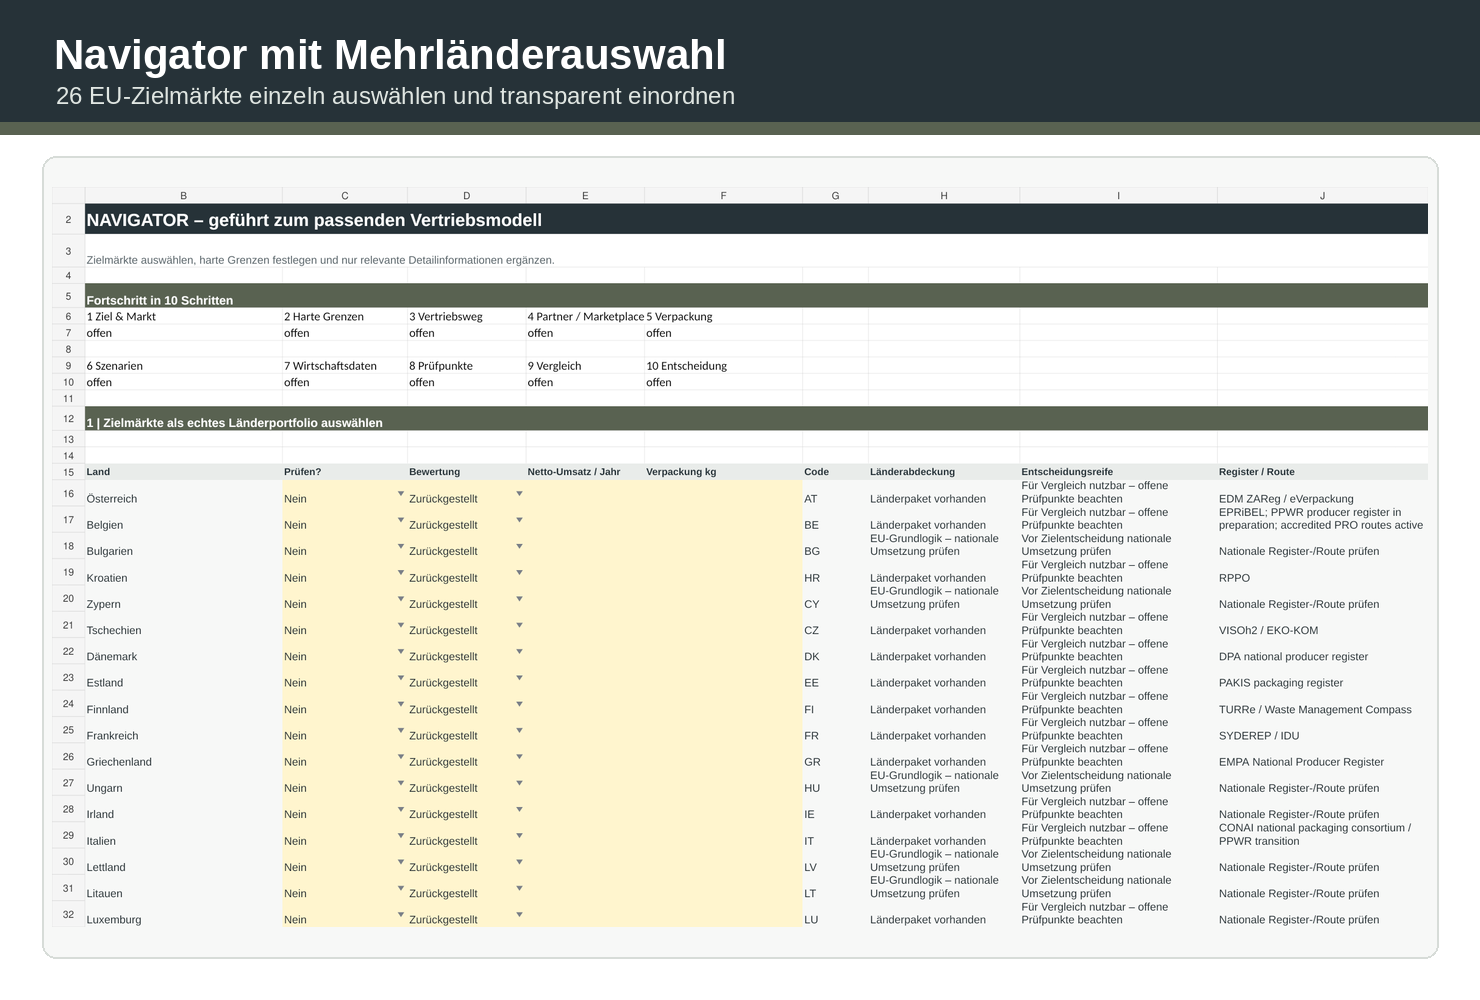Select column F header

pyautogui.click(x=724, y=196)
